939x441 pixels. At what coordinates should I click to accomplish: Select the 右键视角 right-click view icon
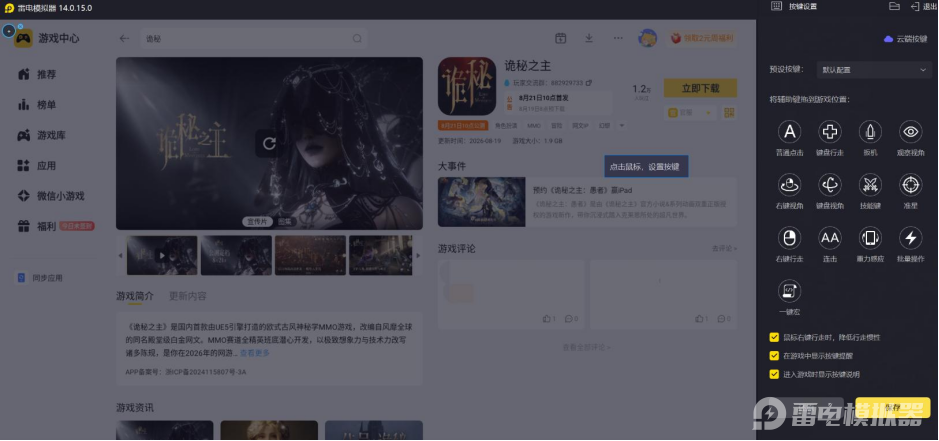tap(789, 185)
